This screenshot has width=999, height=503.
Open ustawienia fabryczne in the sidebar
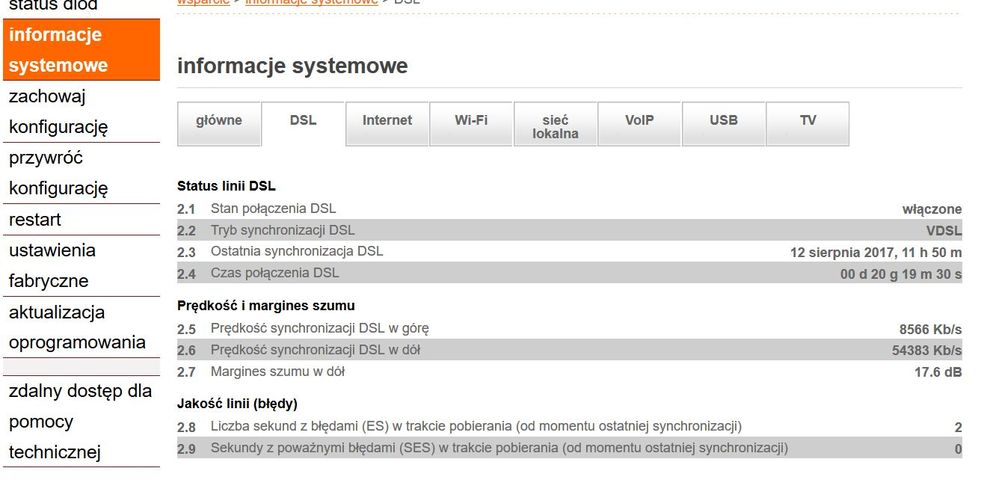click(52, 265)
